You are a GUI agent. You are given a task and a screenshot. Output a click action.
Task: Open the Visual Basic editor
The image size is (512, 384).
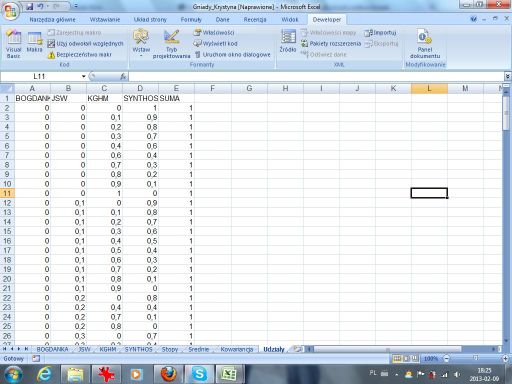pos(13,44)
